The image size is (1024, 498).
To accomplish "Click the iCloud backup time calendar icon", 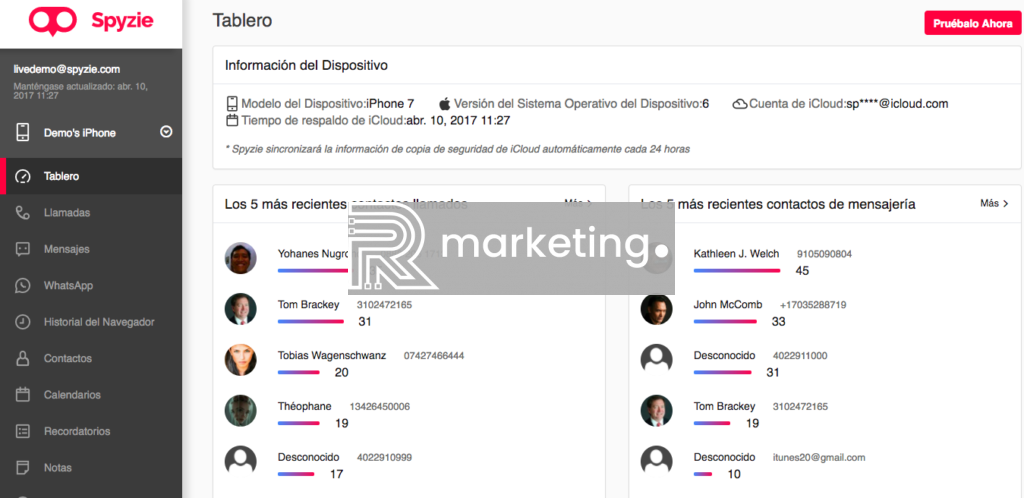I will coord(232,120).
